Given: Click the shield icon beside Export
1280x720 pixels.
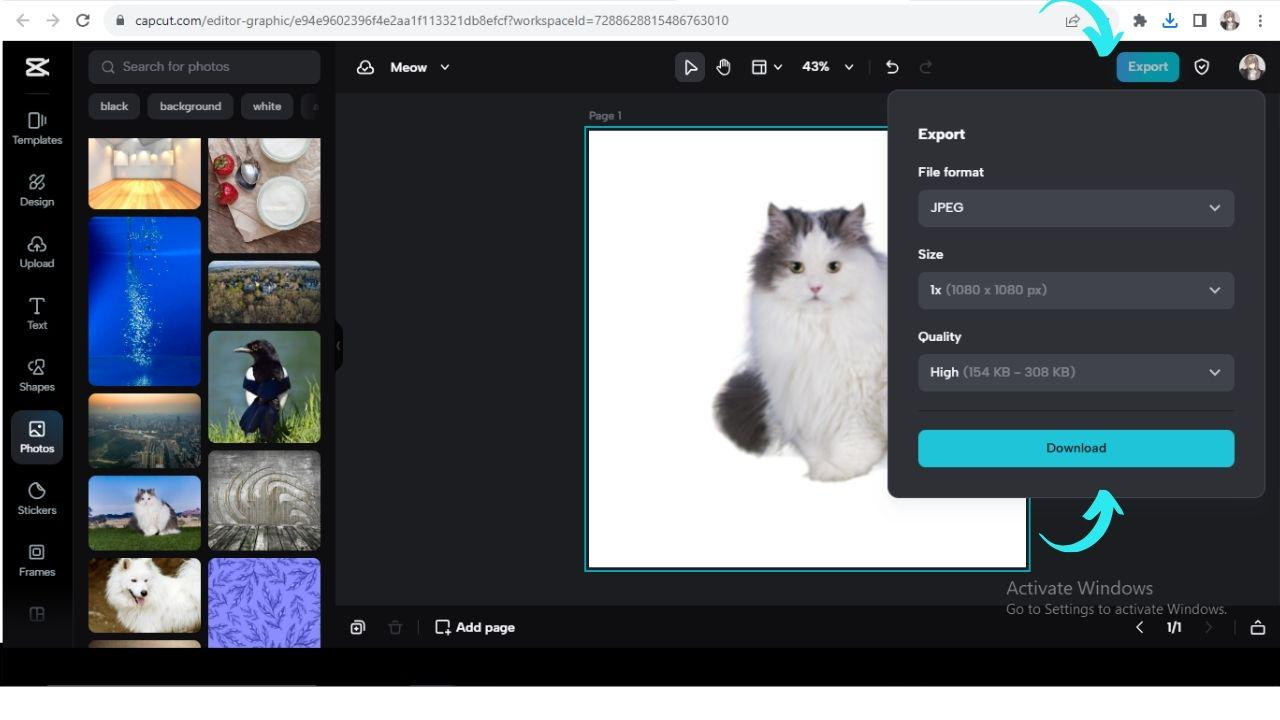Looking at the screenshot, I should [x=1202, y=67].
